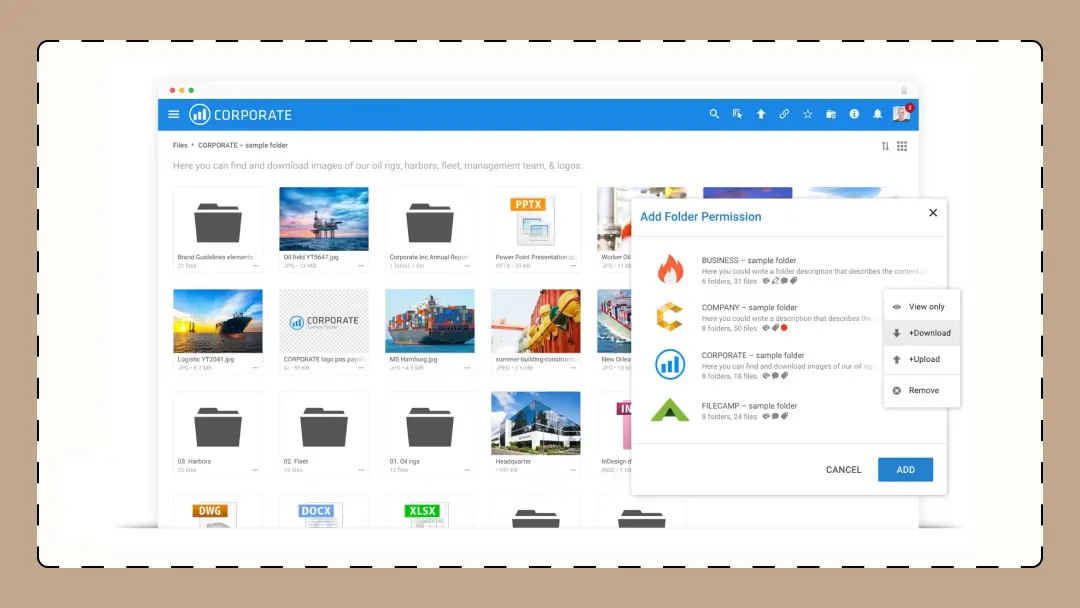Switch layout with the grid view icon
1080x608 pixels.
point(902,146)
